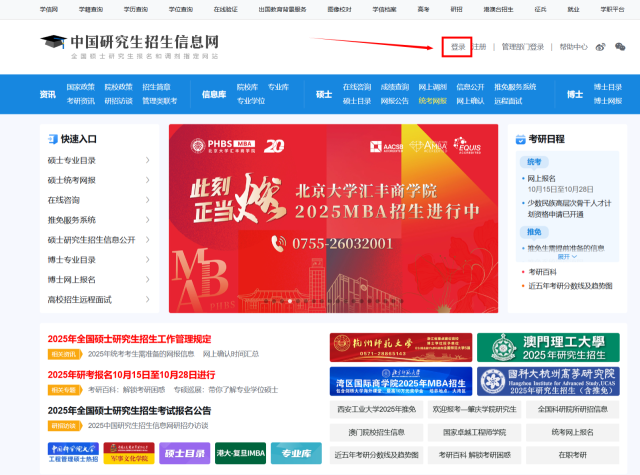Open the WeChat icon in header
Image resolution: width=640 pixels, height=475 pixels.
tap(620, 47)
